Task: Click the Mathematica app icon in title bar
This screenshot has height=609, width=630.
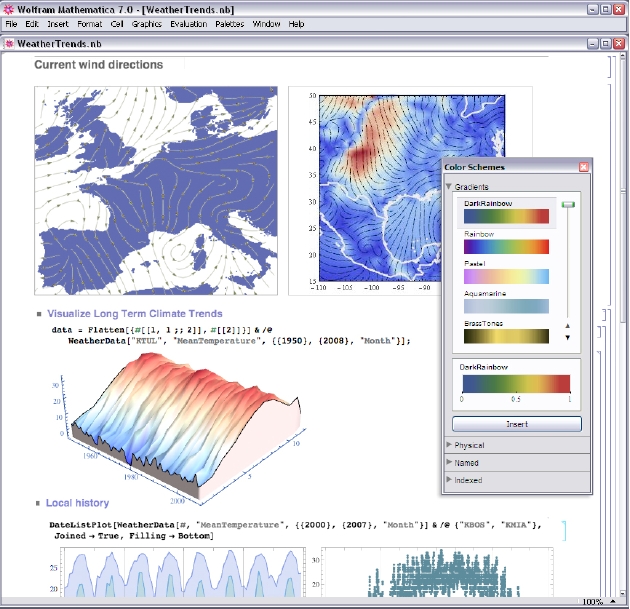Action: [x=8, y=9]
